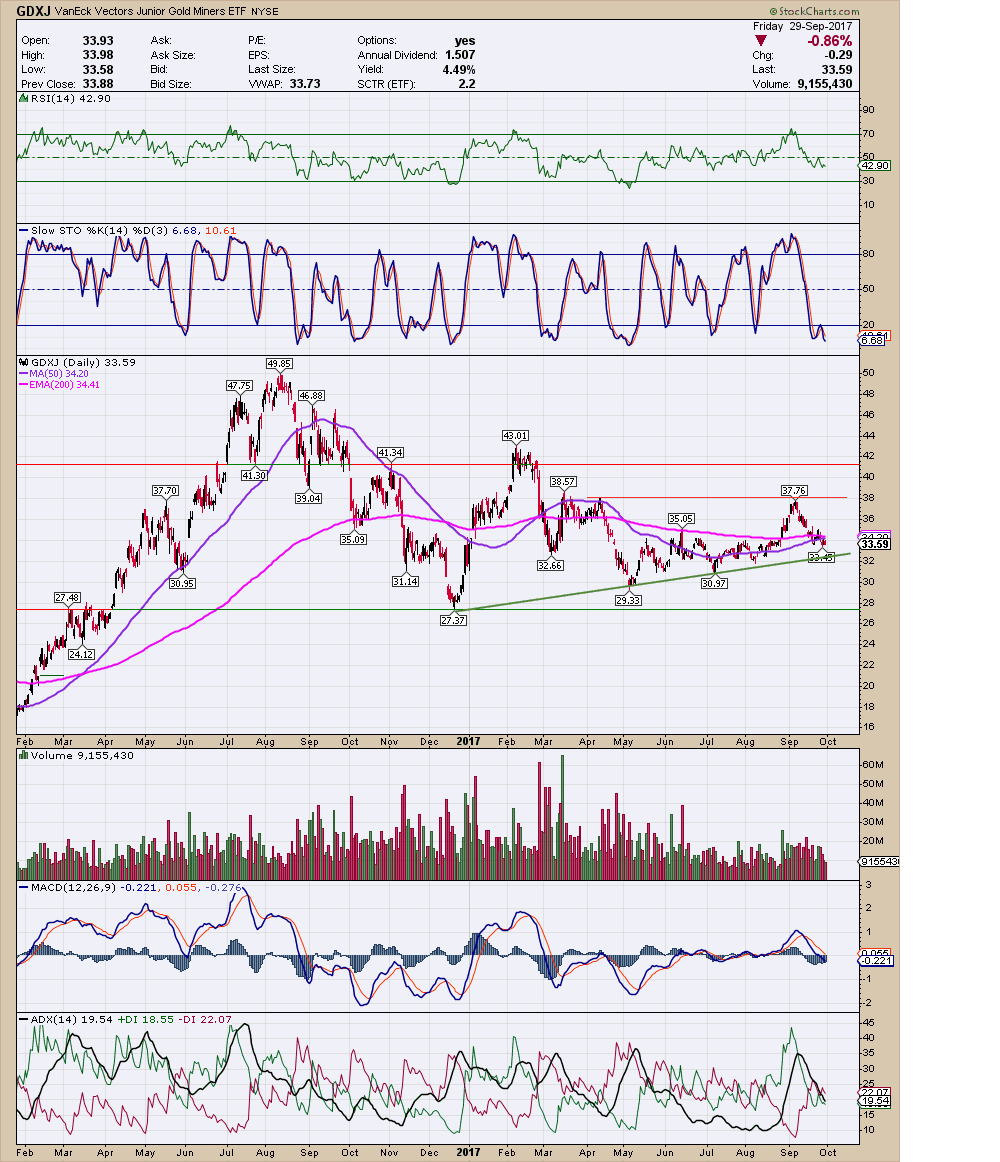Click the 30.95 price label

click(x=182, y=584)
